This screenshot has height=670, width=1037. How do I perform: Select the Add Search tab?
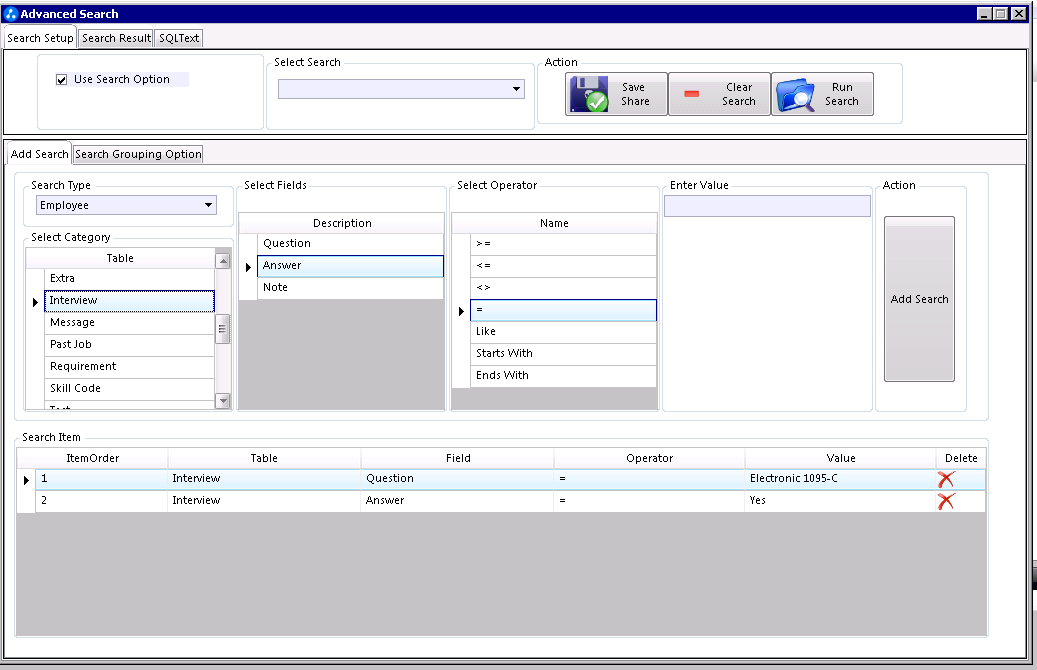point(40,154)
